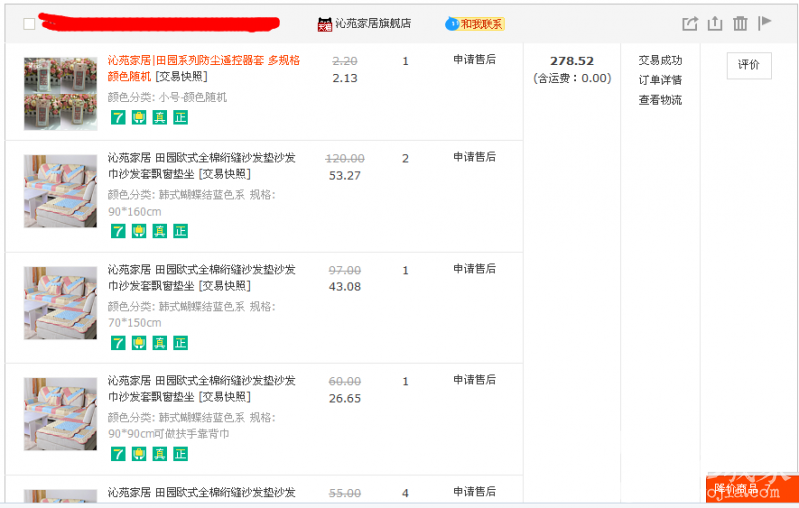Screen dimensions: 799x508
Task: Click the yellow shield badge on 70*150cm item
Action: click(x=139, y=343)
